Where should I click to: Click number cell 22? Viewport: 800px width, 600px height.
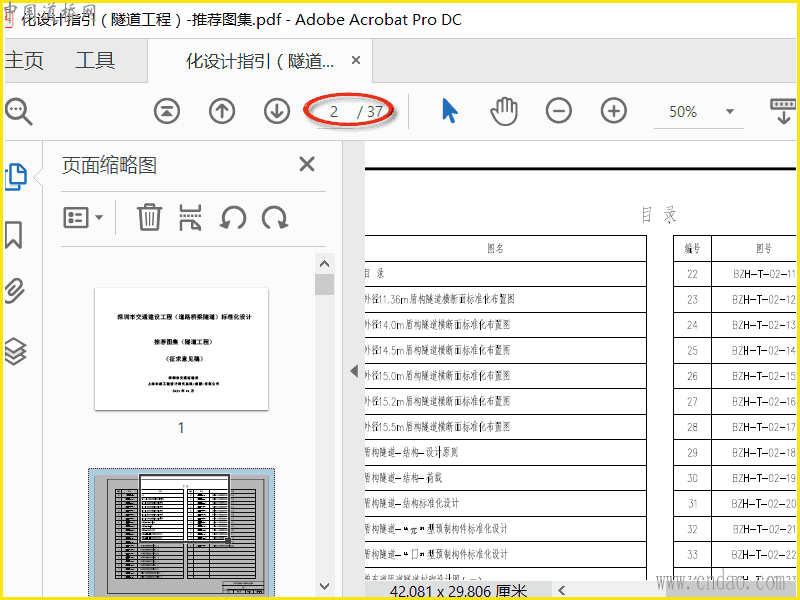[692, 274]
